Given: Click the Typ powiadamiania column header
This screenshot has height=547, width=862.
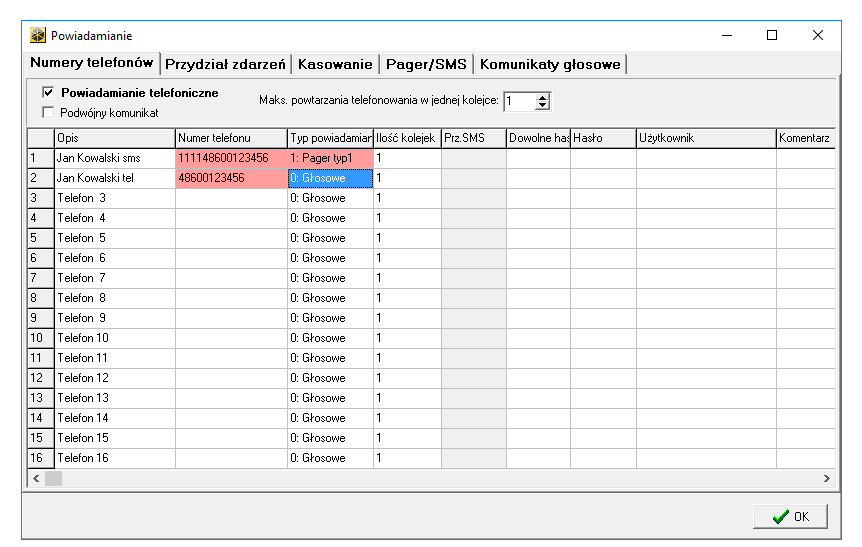Looking at the screenshot, I should (x=330, y=137).
